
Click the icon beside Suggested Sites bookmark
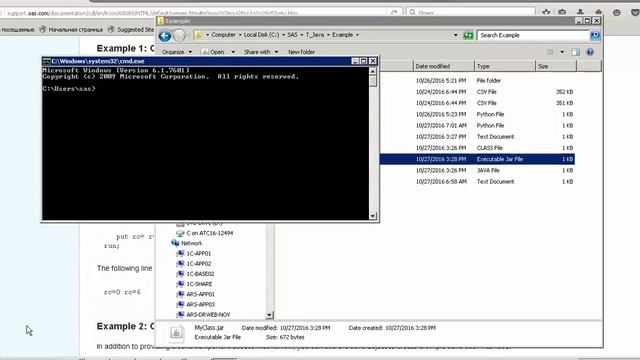pyautogui.click(x=111, y=29)
